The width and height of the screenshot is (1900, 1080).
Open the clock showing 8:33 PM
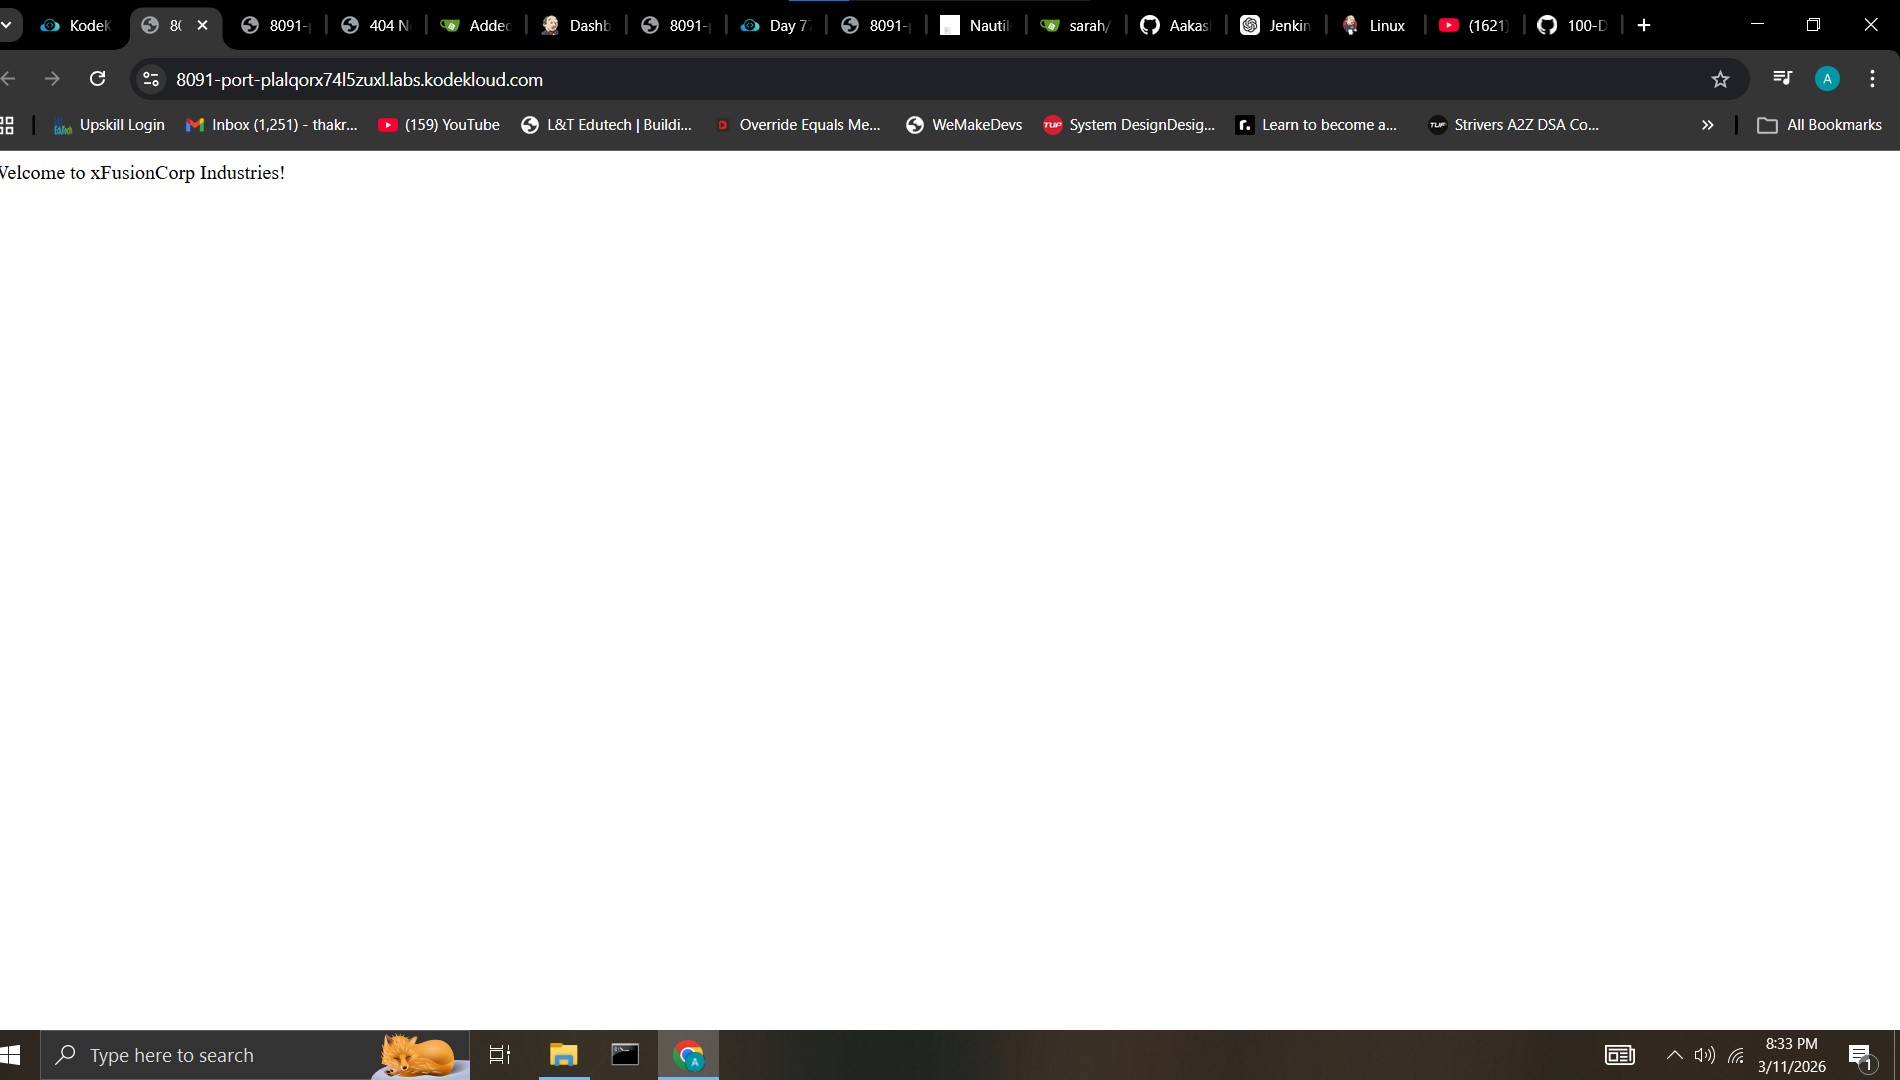click(x=1792, y=1055)
